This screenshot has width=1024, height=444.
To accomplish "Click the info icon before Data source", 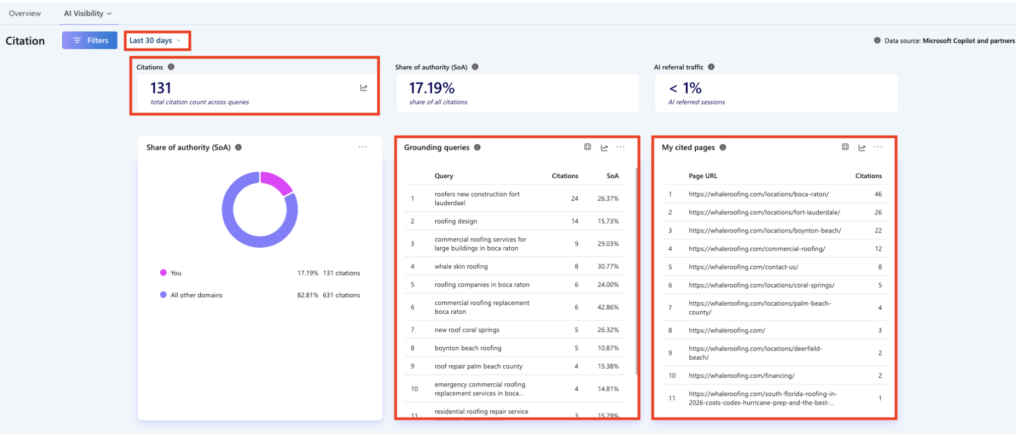I will coord(877,40).
